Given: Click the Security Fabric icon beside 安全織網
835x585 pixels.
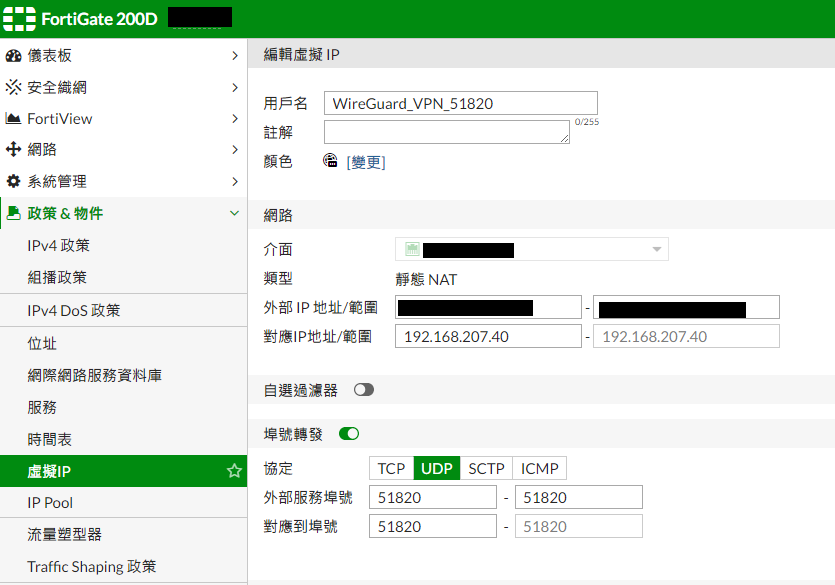Looking at the screenshot, I should coord(13,87).
